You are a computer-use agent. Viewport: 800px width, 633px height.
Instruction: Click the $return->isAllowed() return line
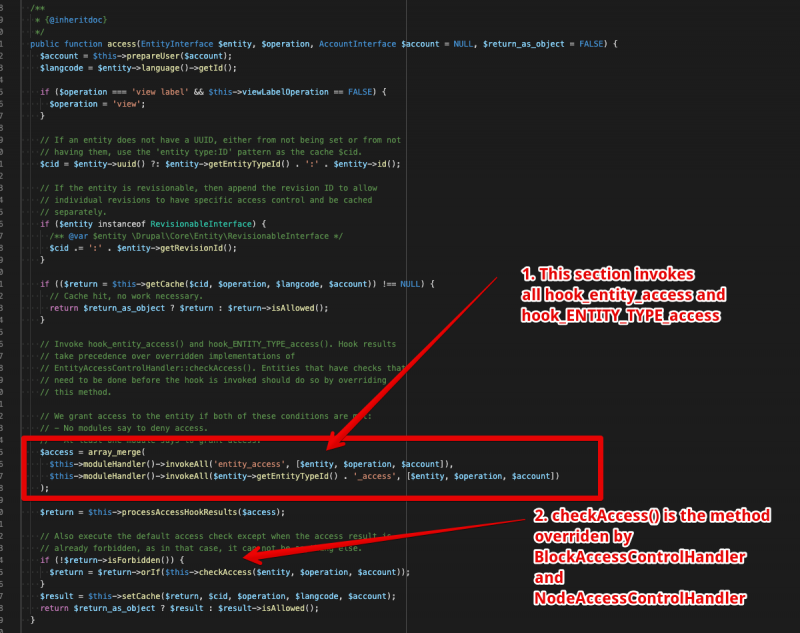[x=189, y=308]
